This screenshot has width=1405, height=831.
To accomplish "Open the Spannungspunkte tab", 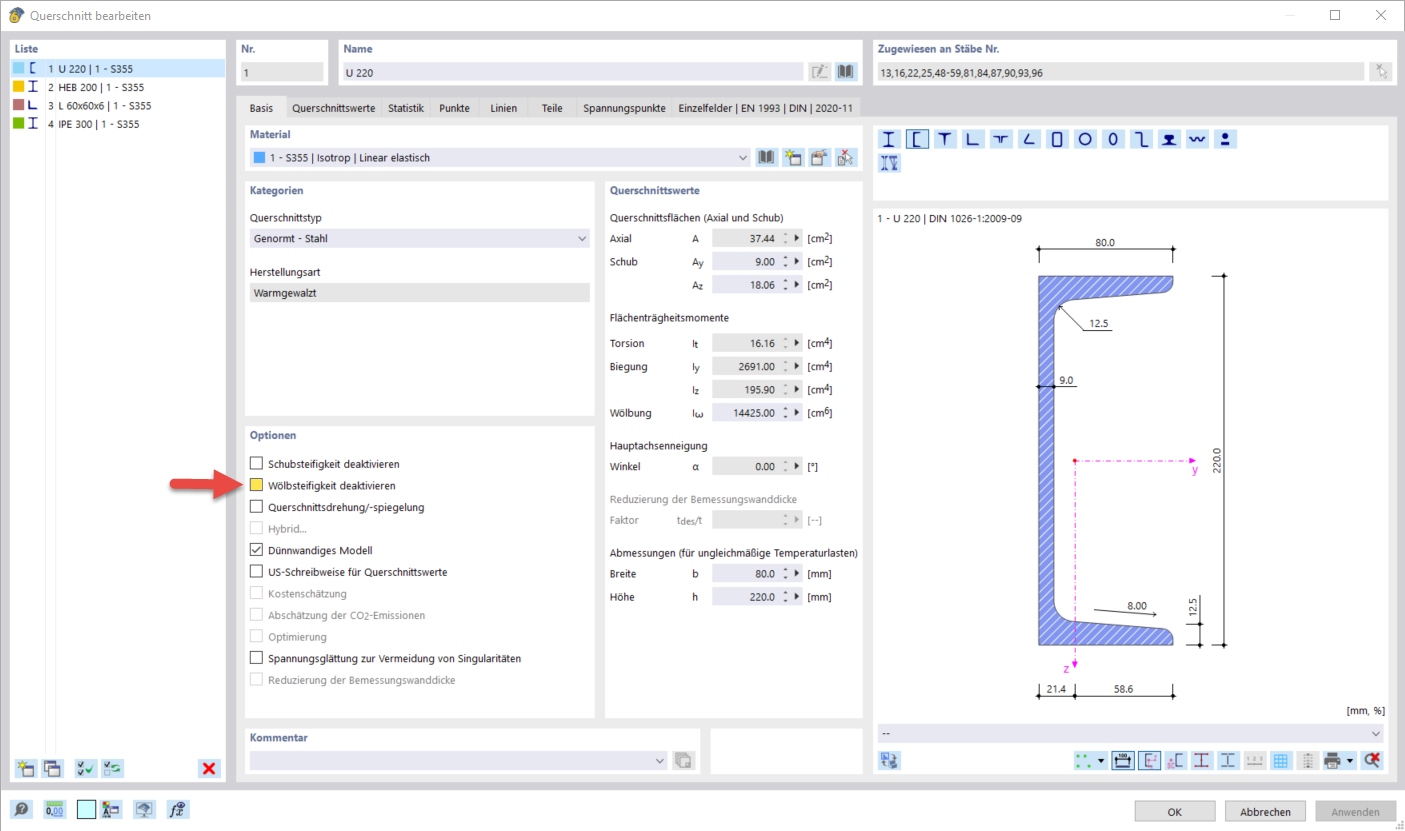I will [625, 108].
